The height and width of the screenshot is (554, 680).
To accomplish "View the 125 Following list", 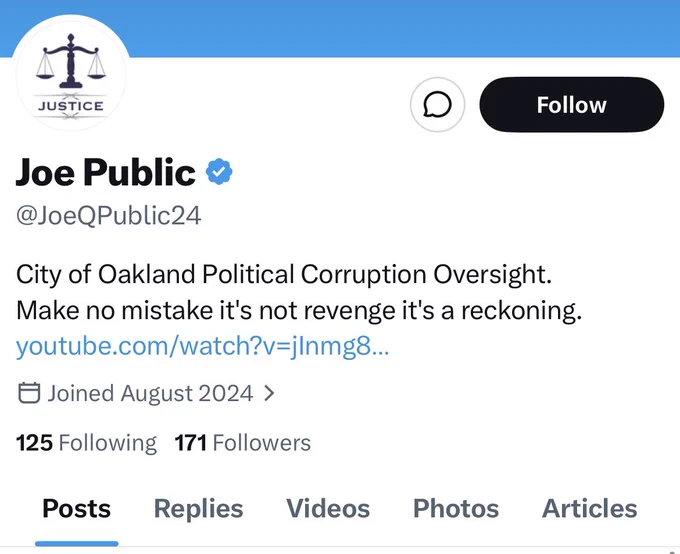I will tap(86, 443).
